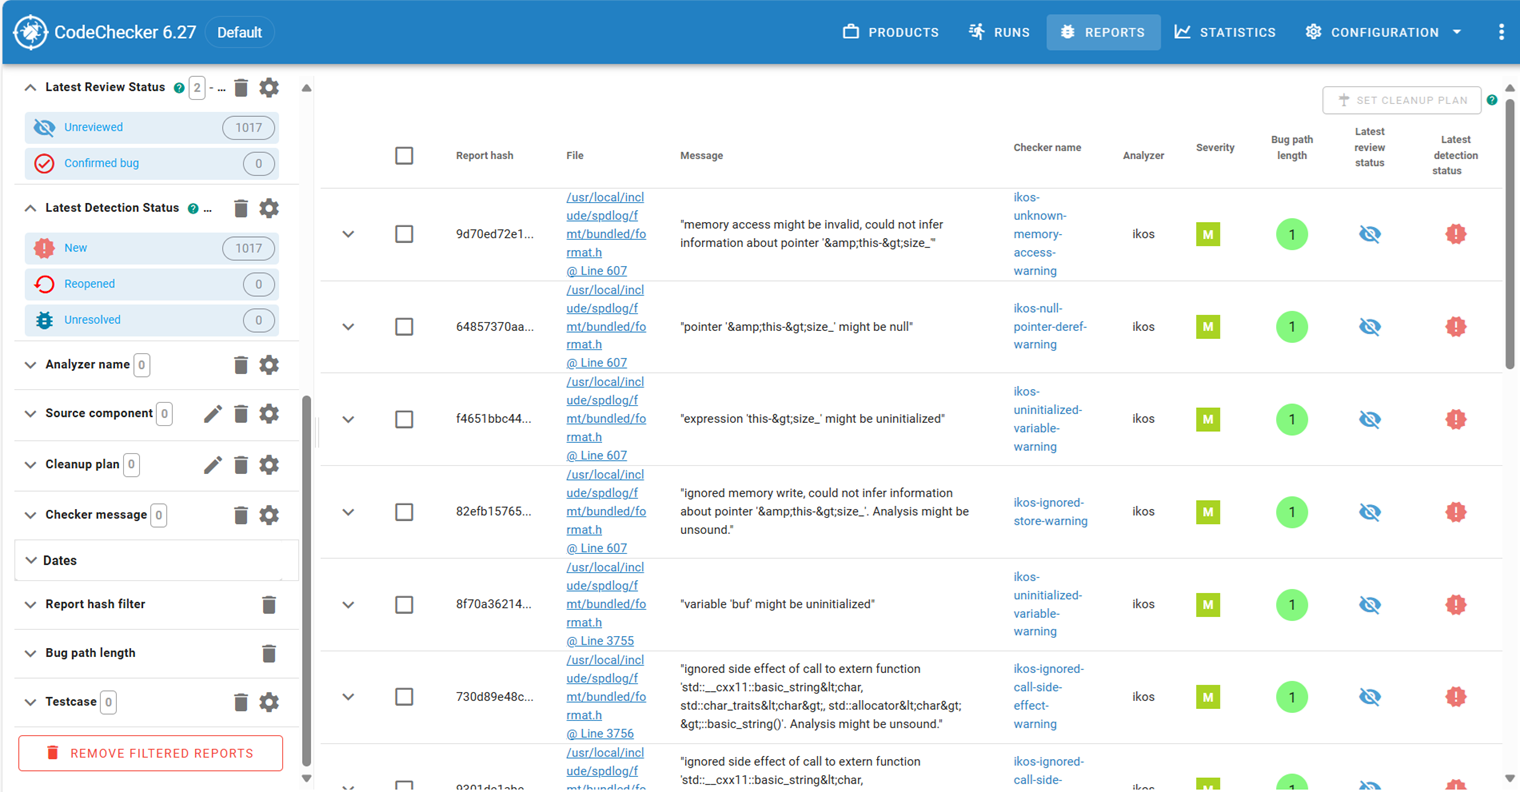Check the box for report 8f70a36214

[x=404, y=605]
